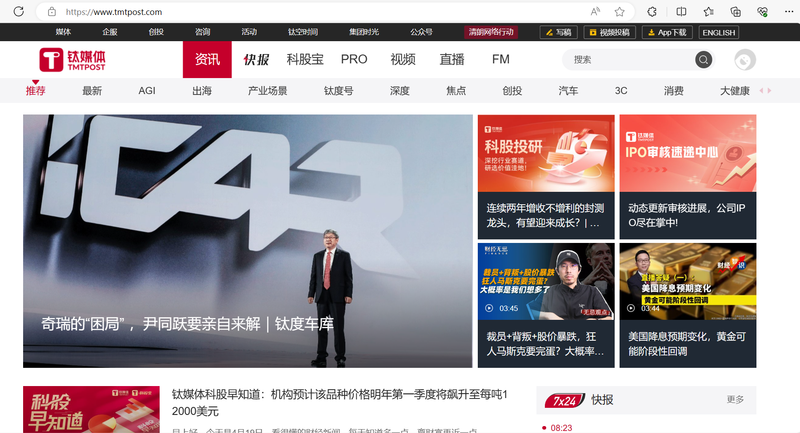Click the 写稿 button
800x433 pixels.
coord(558,32)
